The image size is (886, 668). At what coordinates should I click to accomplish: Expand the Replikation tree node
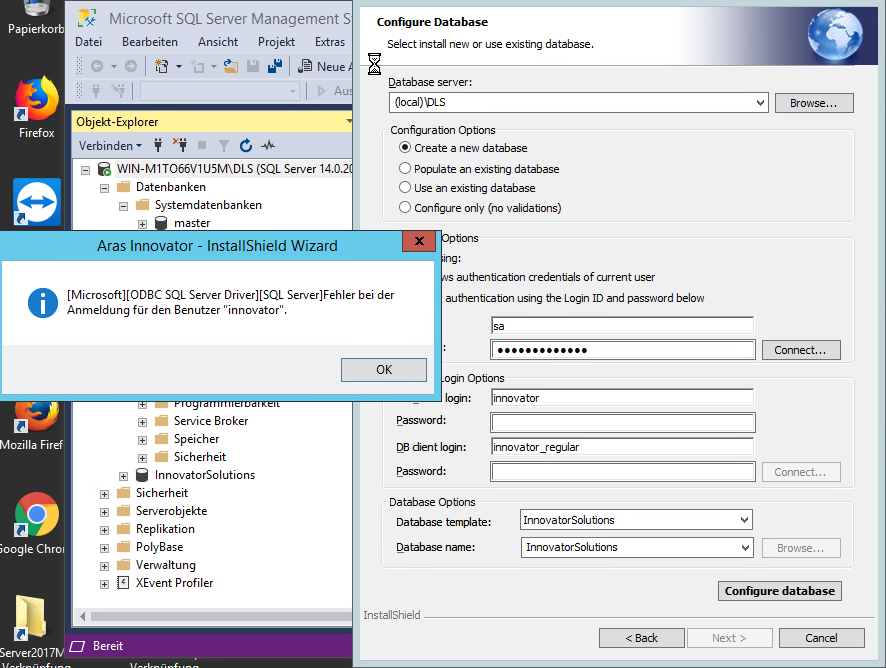105,529
